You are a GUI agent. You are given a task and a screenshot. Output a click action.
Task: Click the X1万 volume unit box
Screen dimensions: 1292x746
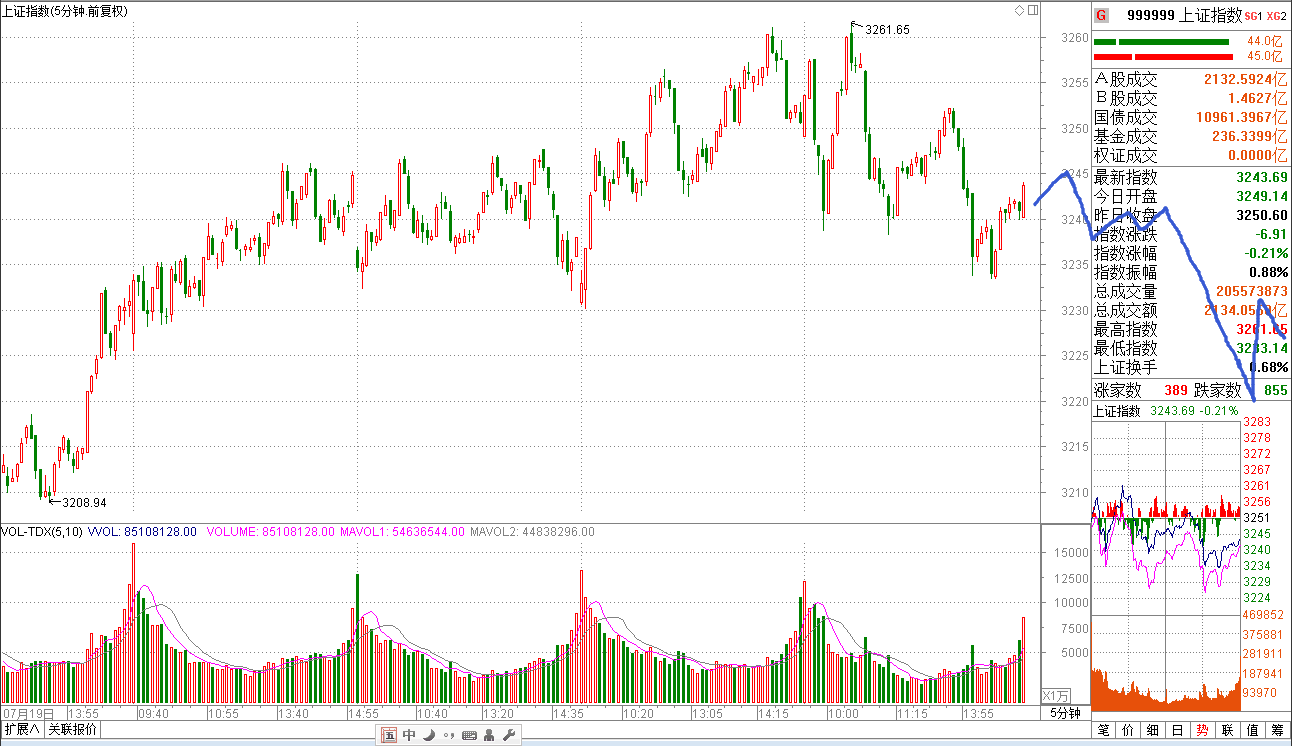pyautogui.click(x=1055, y=695)
